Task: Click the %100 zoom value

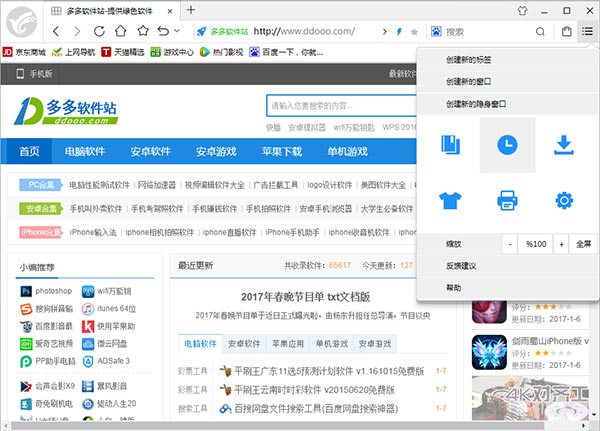Action: [x=536, y=244]
